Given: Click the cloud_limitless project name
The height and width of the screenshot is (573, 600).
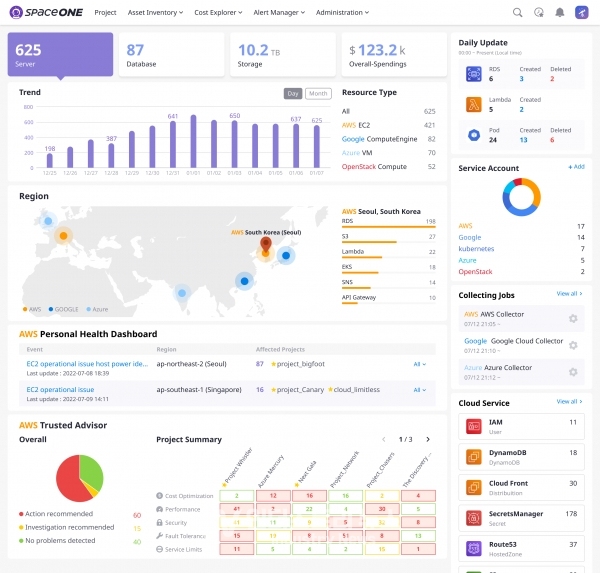Looking at the screenshot, I should click(357, 390).
